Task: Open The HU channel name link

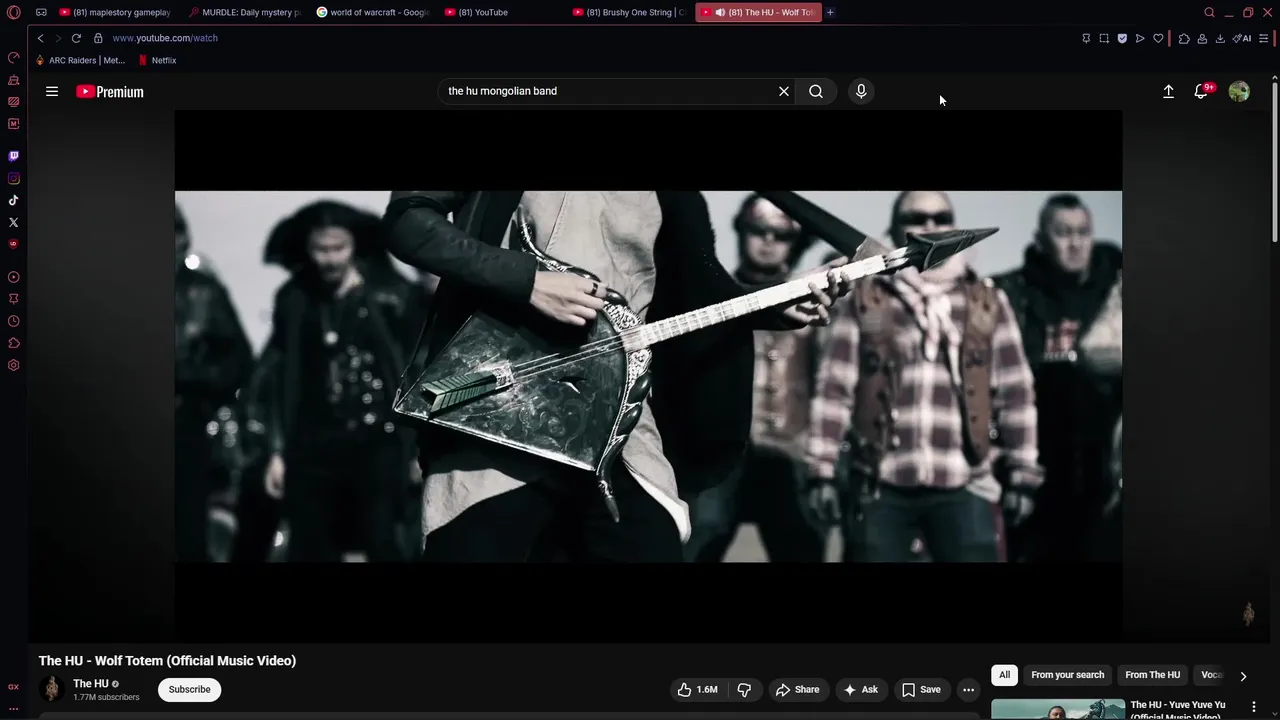Action: pos(91,684)
